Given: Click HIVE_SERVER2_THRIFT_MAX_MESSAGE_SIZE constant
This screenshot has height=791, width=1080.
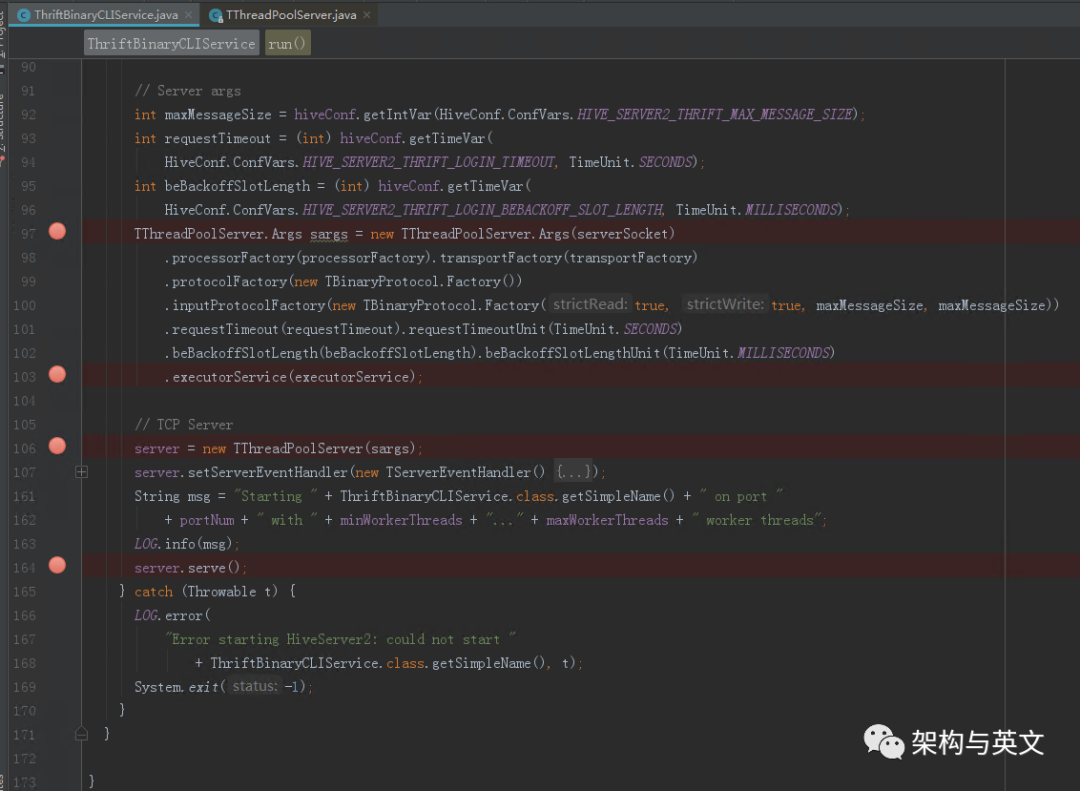Looking at the screenshot, I should pos(714,114).
